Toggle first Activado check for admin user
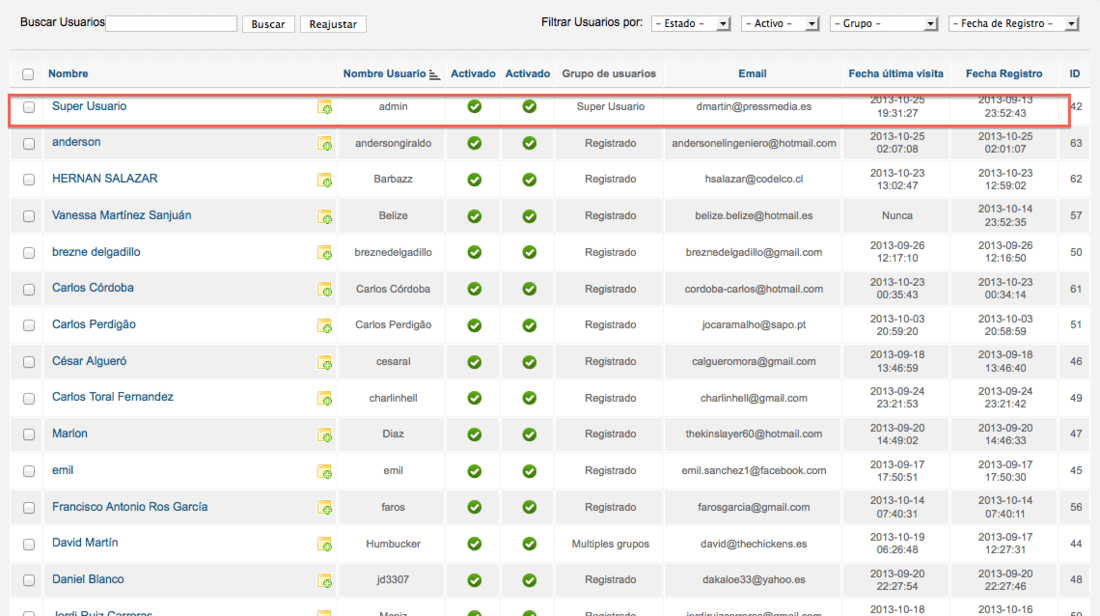The image size is (1100, 616). tap(474, 107)
